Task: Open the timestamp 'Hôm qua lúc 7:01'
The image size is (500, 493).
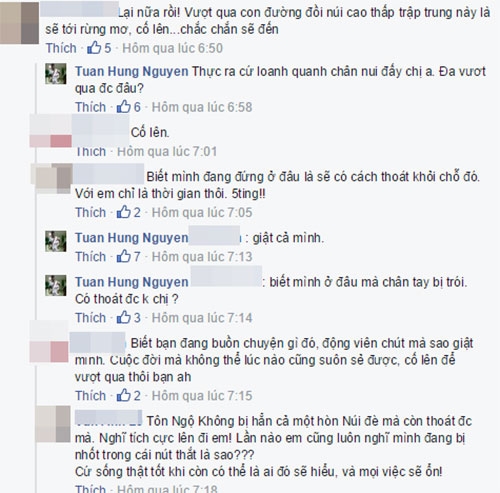Action: tap(167, 152)
